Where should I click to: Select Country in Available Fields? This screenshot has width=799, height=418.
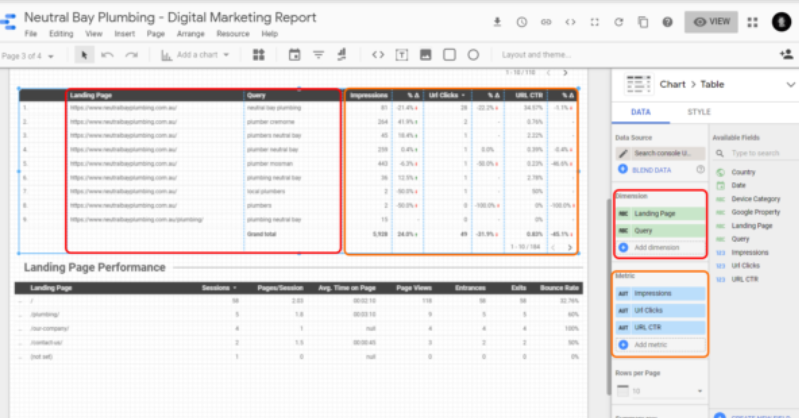click(x=743, y=172)
